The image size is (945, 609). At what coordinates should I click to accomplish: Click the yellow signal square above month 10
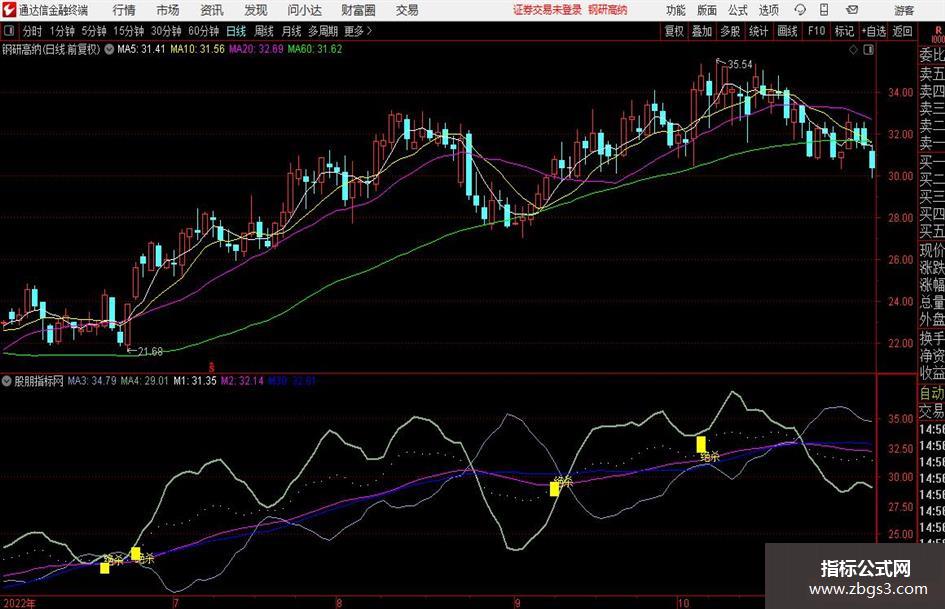pos(701,444)
